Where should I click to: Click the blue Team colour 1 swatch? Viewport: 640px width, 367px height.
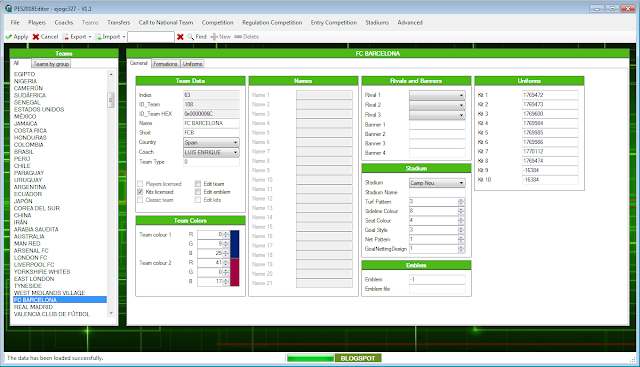pos(235,244)
